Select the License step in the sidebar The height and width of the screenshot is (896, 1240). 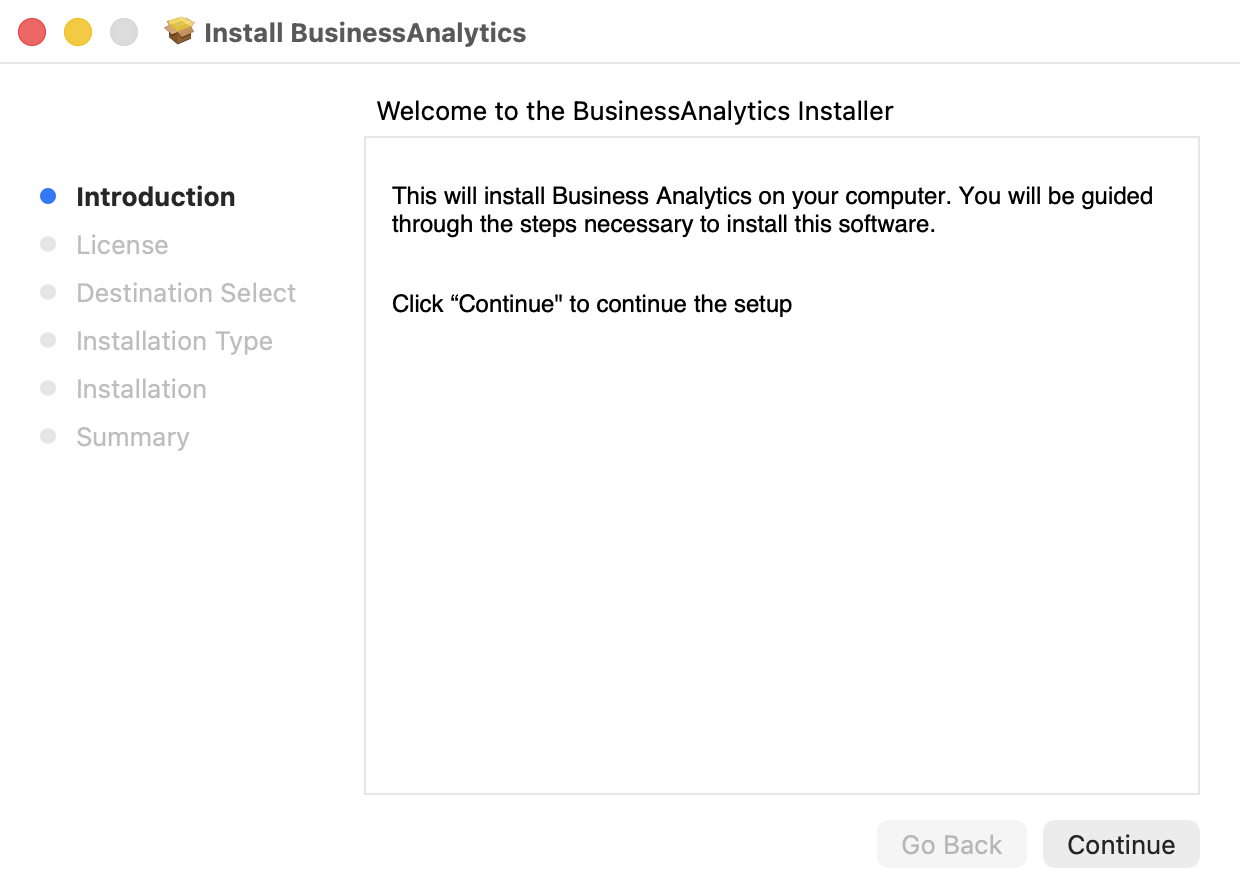click(x=122, y=245)
